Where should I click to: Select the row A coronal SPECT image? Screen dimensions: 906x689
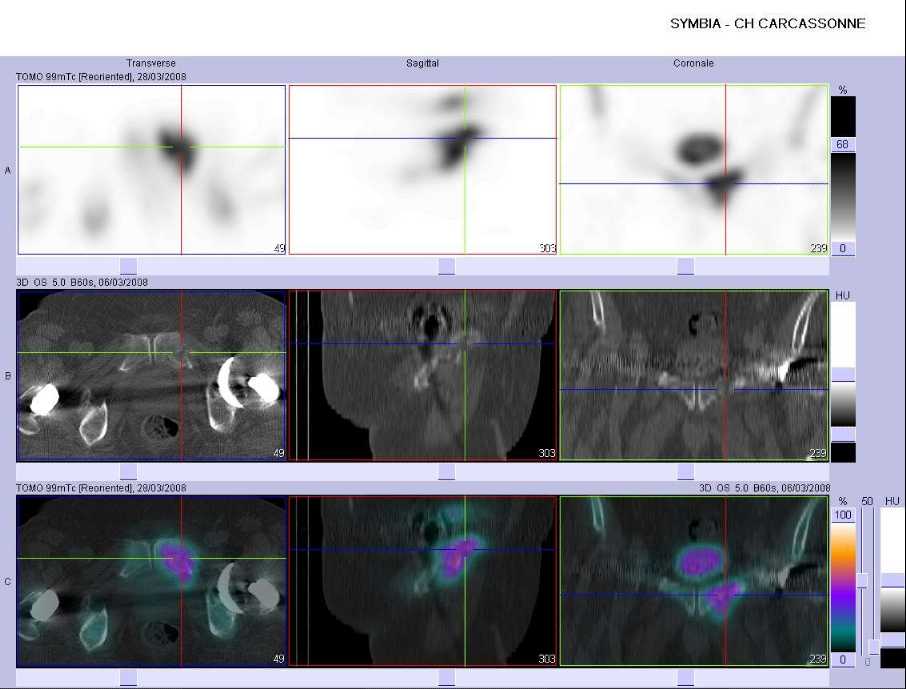694,170
